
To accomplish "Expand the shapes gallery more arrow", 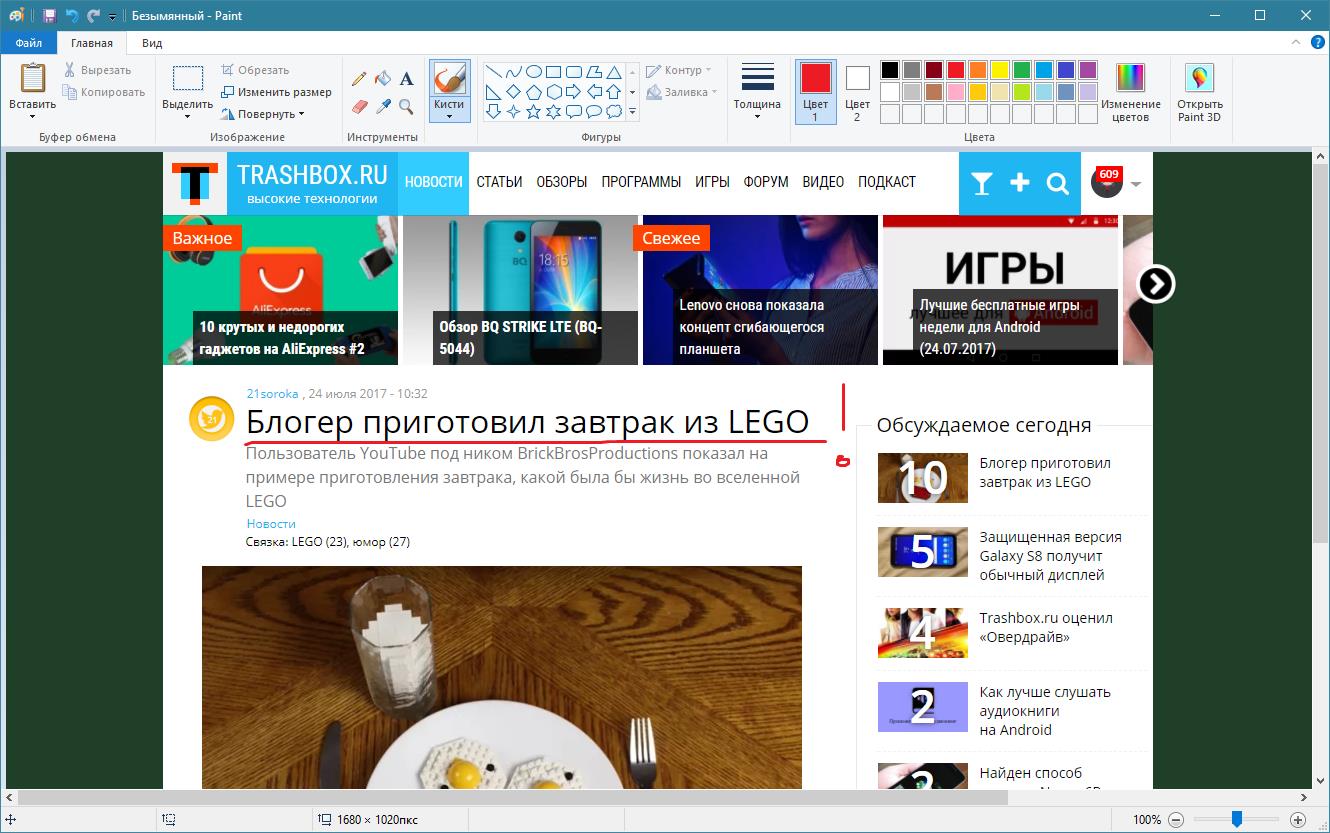I will (632, 112).
